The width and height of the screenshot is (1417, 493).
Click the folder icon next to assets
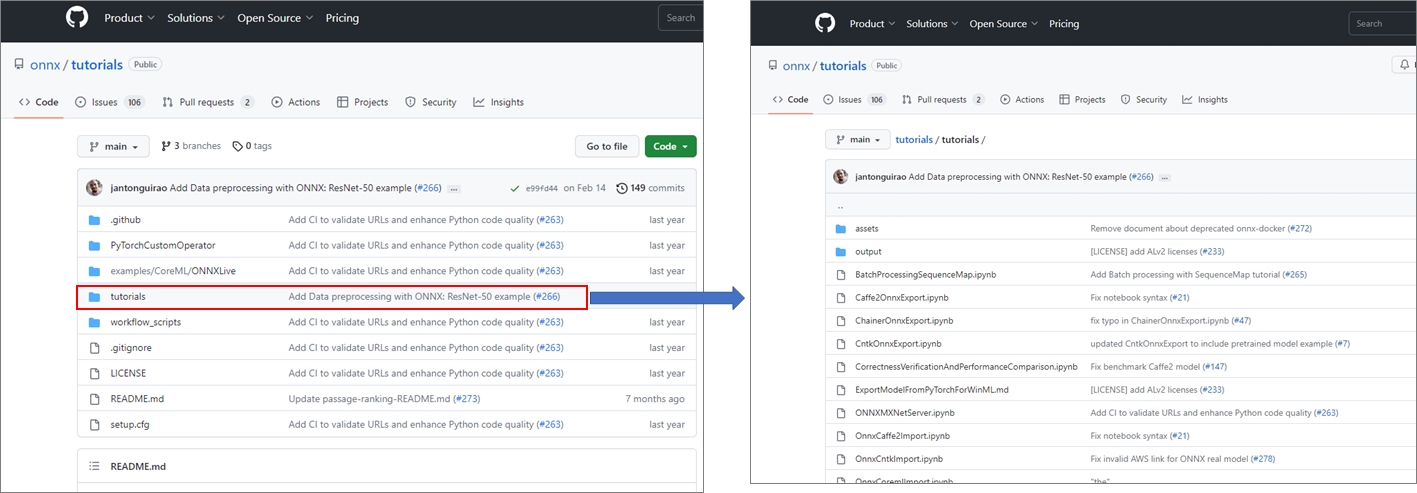pos(841,228)
